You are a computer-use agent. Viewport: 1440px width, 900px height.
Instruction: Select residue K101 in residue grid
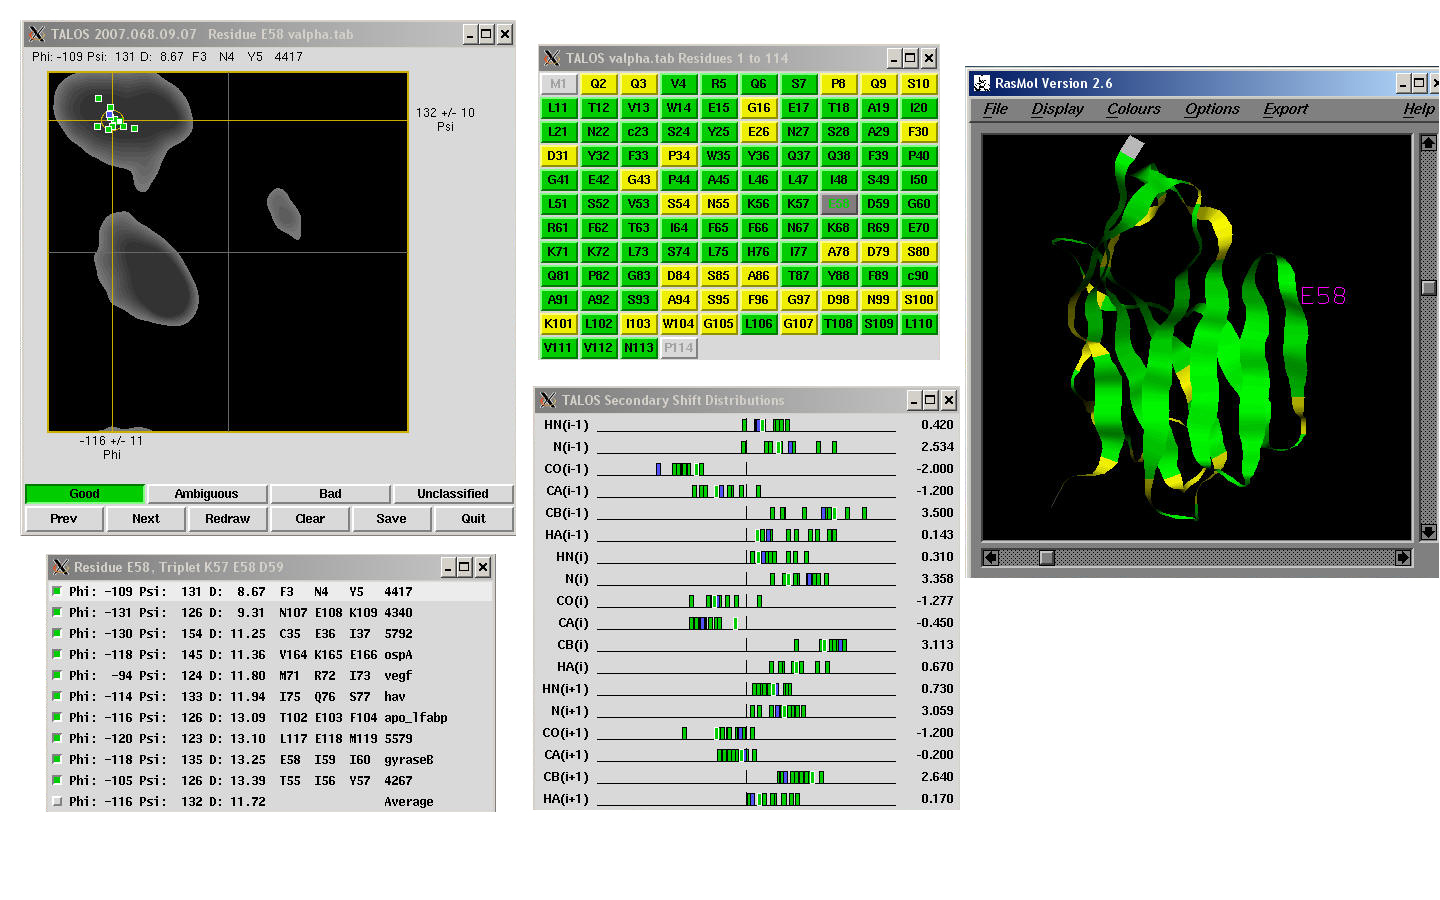point(558,324)
